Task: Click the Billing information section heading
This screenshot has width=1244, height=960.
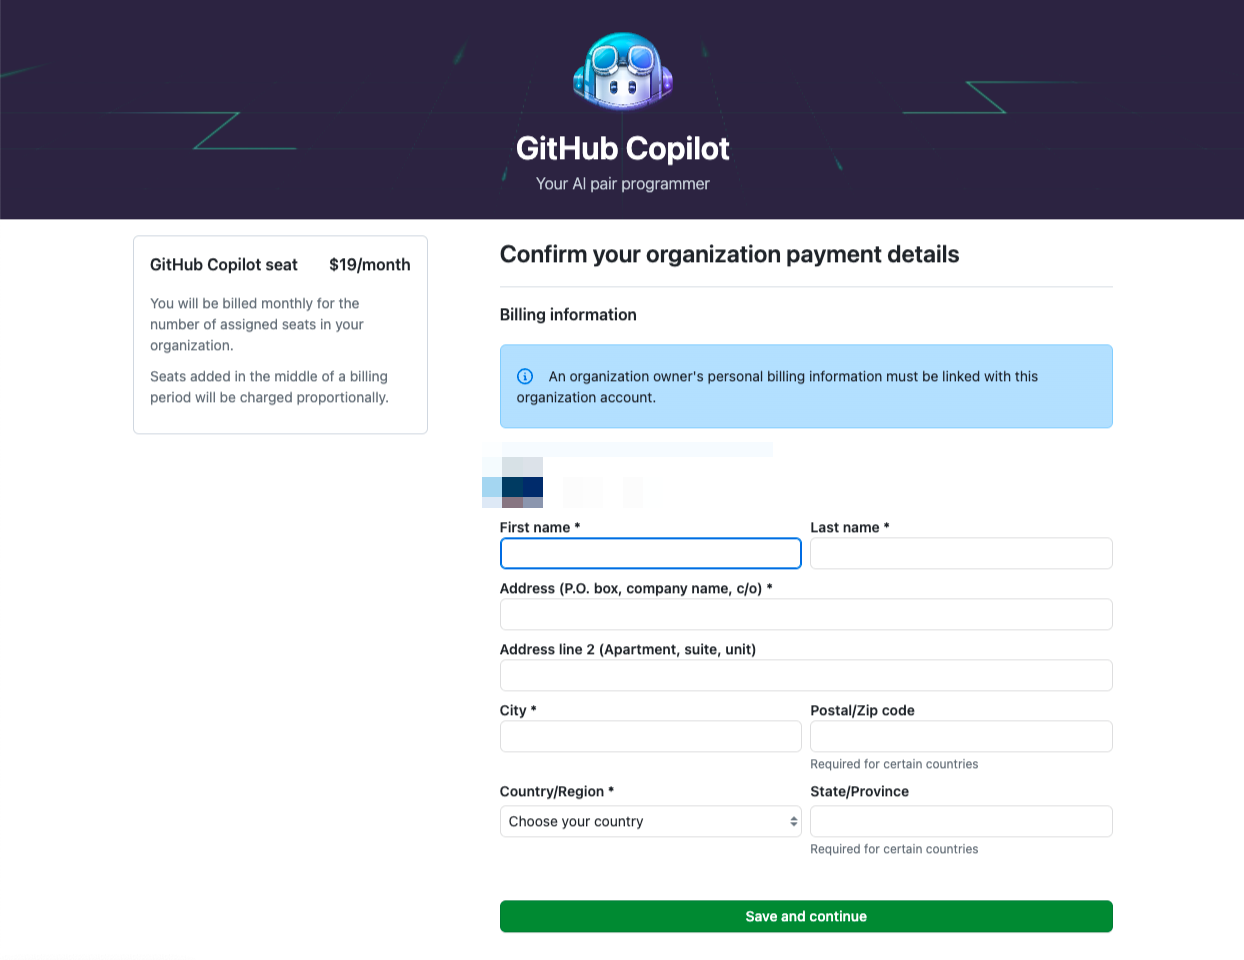Action: 568,314
